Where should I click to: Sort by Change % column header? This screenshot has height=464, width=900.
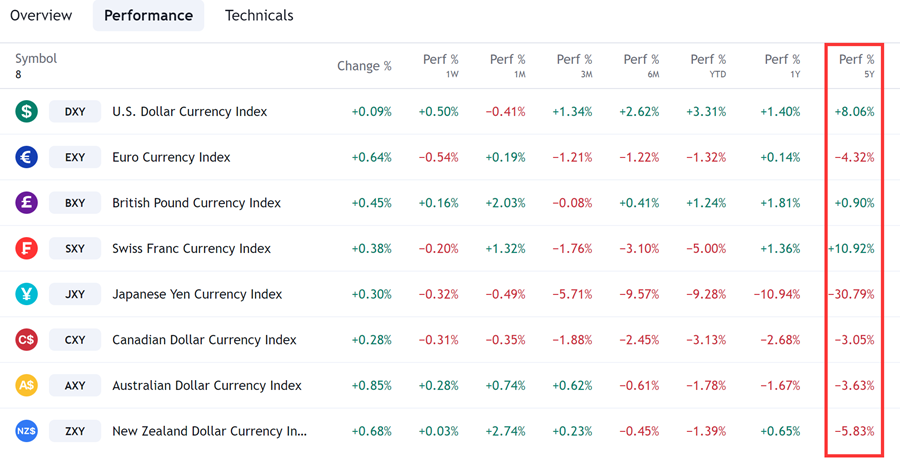tap(364, 66)
